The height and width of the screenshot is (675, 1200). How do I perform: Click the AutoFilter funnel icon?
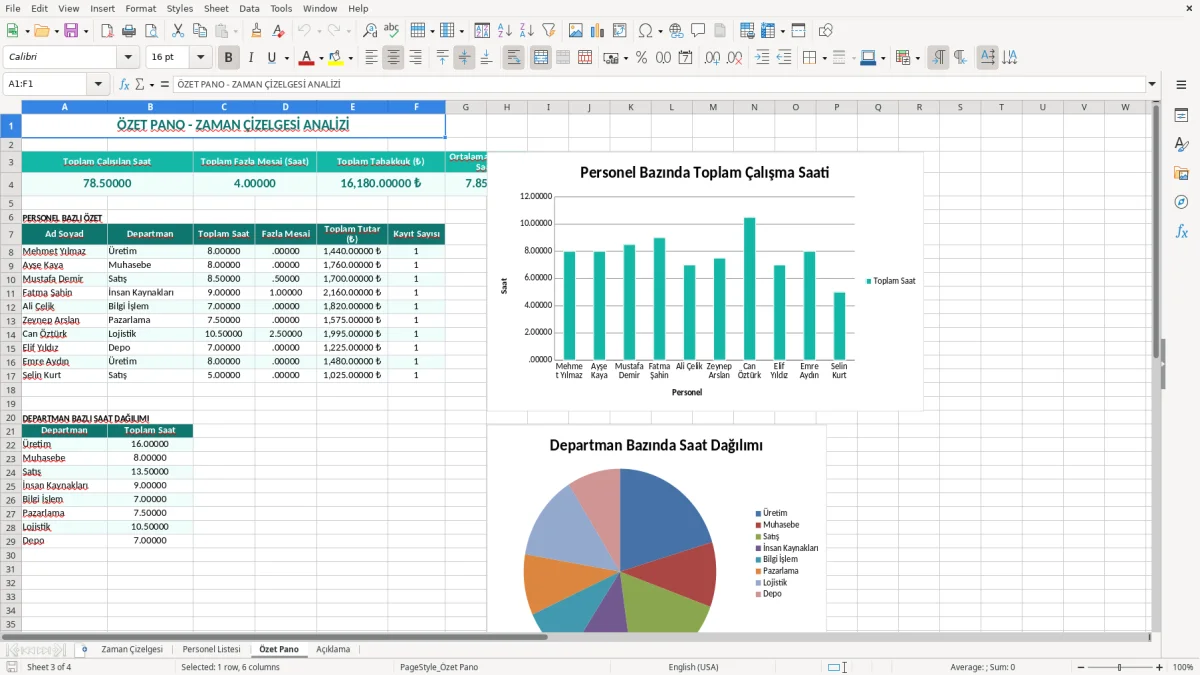pyautogui.click(x=548, y=31)
